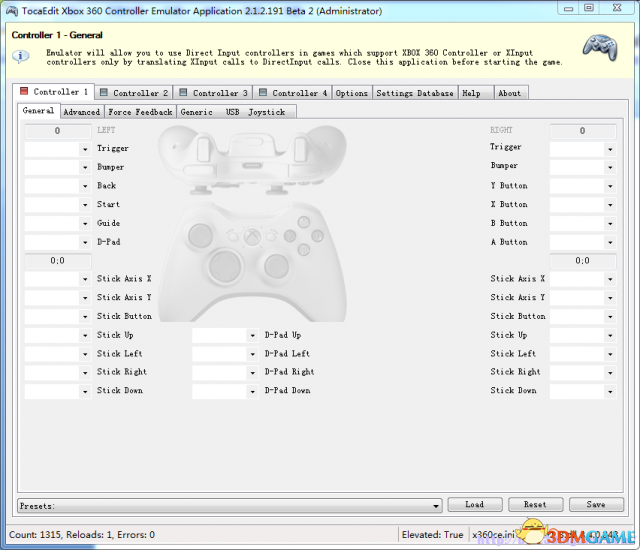Viewport: 640px width, 550px height.
Task: Click the left stick 0:0 value field
Action: pyautogui.click(x=58, y=261)
